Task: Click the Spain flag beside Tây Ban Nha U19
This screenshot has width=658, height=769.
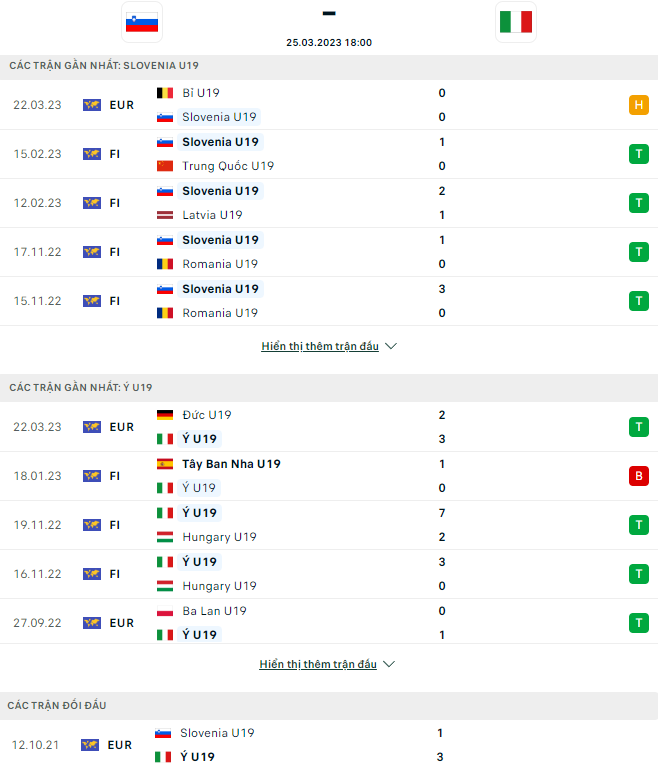Action: (x=165, y=464)
